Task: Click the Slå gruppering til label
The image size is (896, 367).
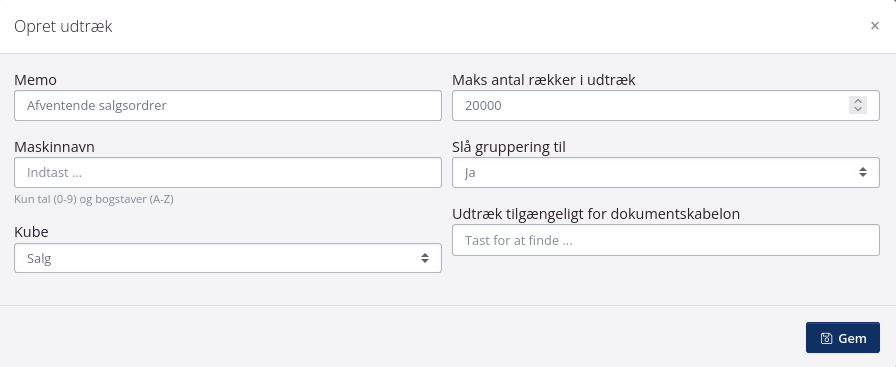Action: (509, 147)
